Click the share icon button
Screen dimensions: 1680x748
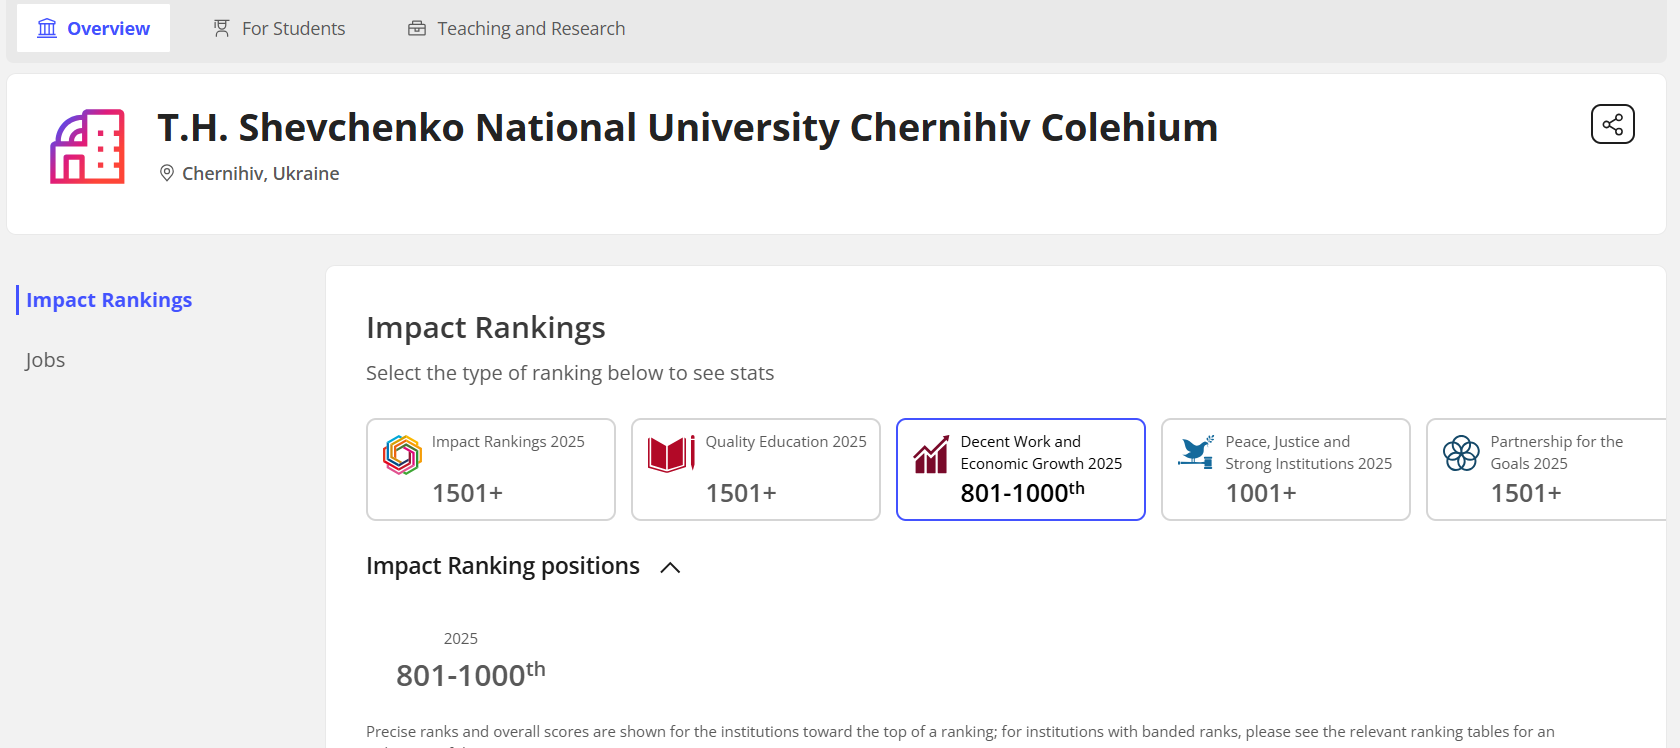click(1612, 124)
